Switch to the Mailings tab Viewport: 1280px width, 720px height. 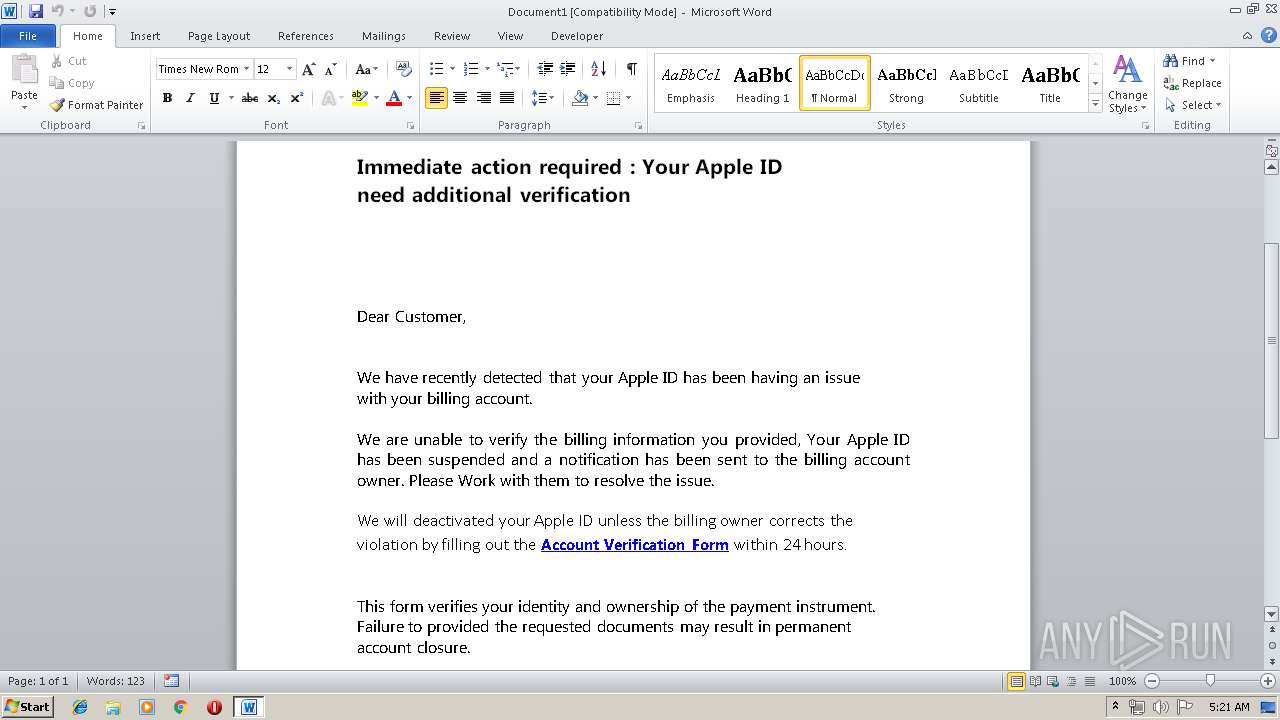pyautogui.click(x=384, y=36)
